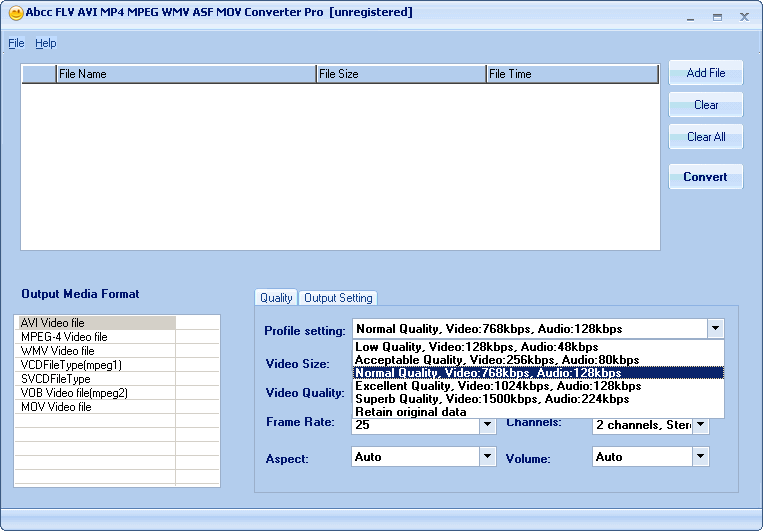Choose MOV Video file output format
The image size is (763, 531).
[x=56, y=407]
